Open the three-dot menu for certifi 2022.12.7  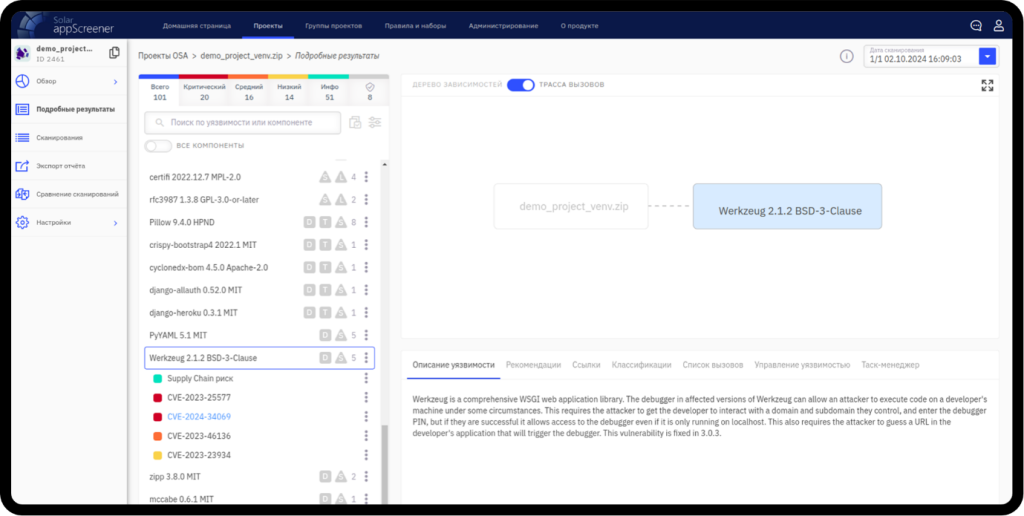coord(366,176)
